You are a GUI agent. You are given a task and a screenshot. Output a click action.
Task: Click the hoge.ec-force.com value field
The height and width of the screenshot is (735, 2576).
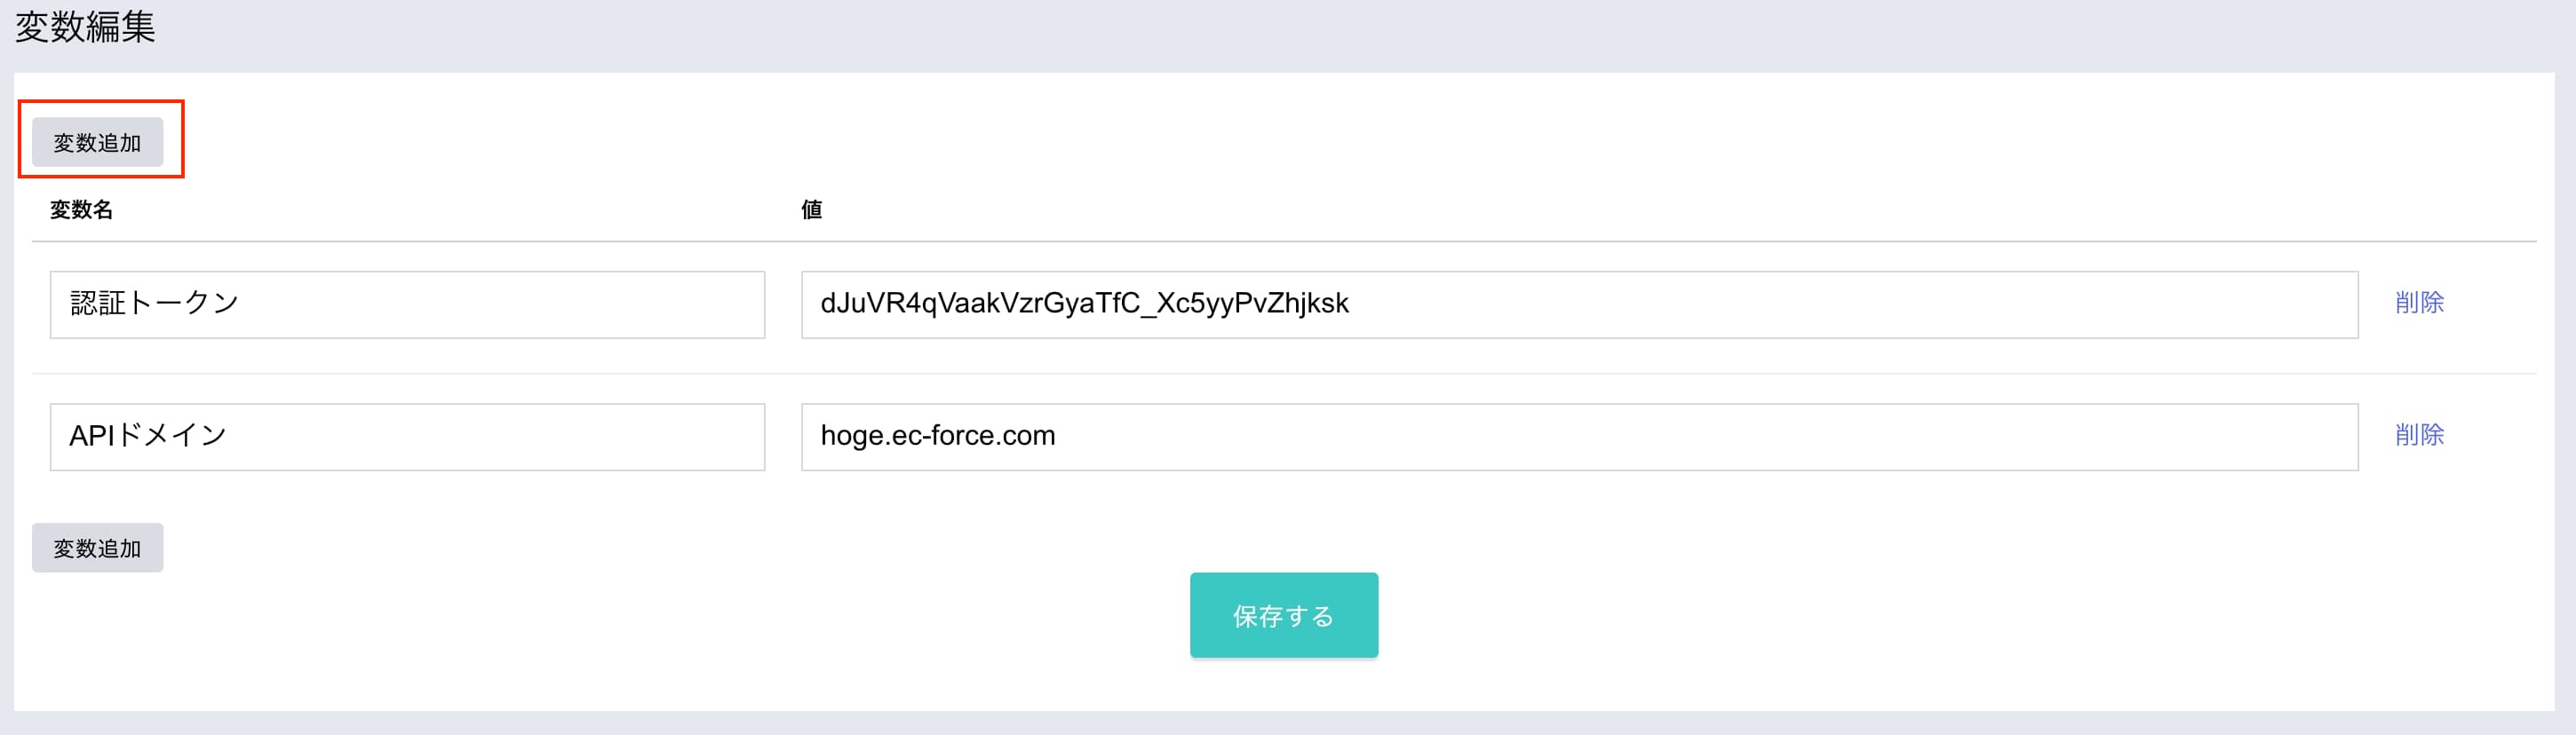pos(1579,437)
